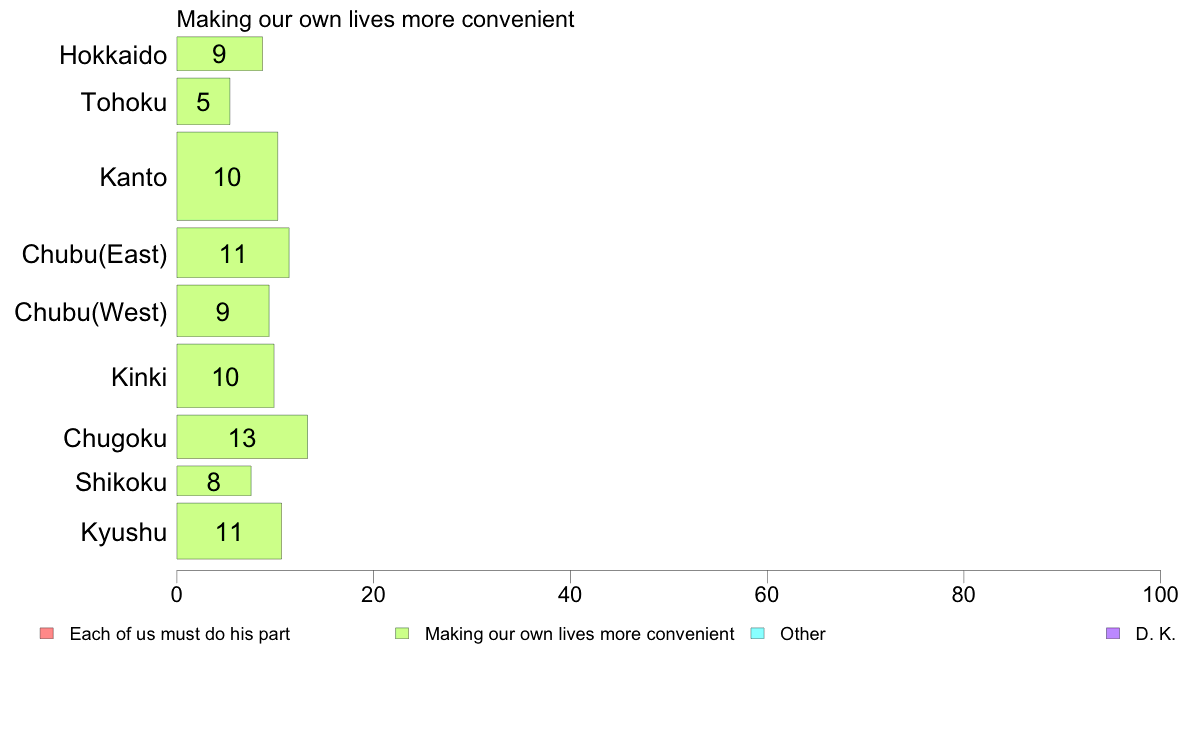Select the Tohoku bar showing 5
The height and width of the screenshot is (736, 1188).
(203, 102)
